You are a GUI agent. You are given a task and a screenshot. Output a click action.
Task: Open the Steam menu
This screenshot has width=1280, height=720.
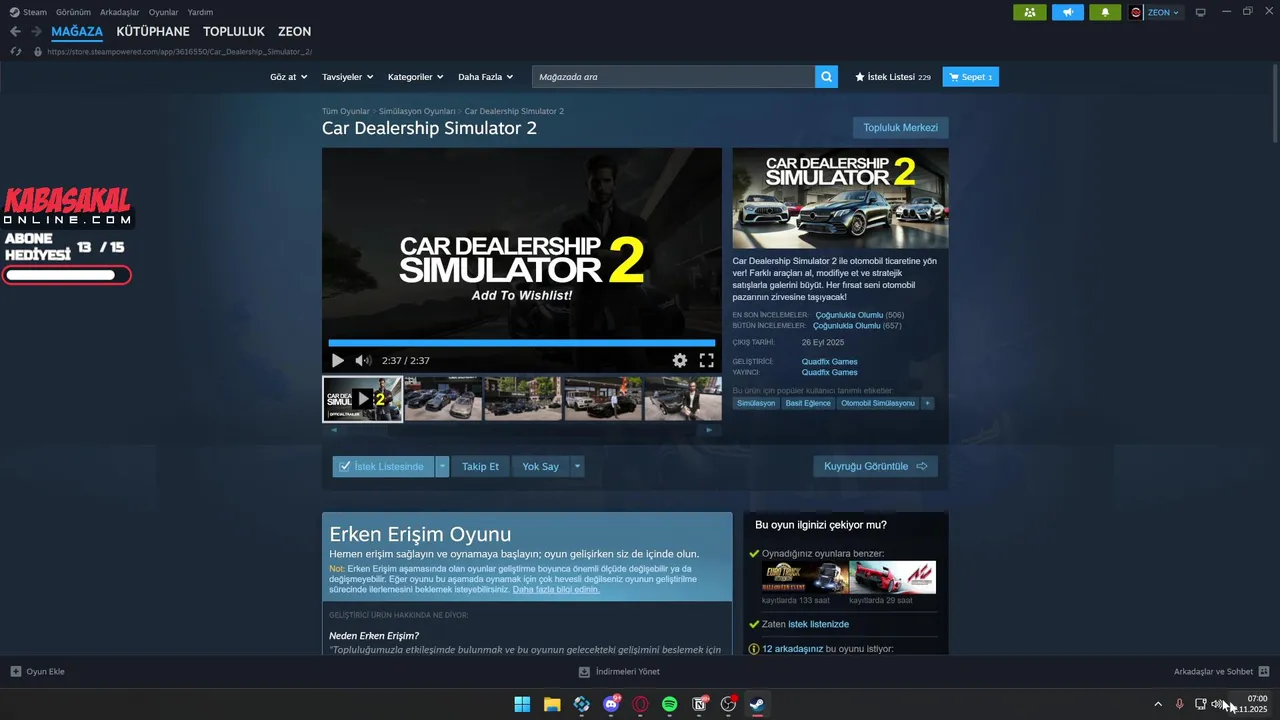[28, 12]
